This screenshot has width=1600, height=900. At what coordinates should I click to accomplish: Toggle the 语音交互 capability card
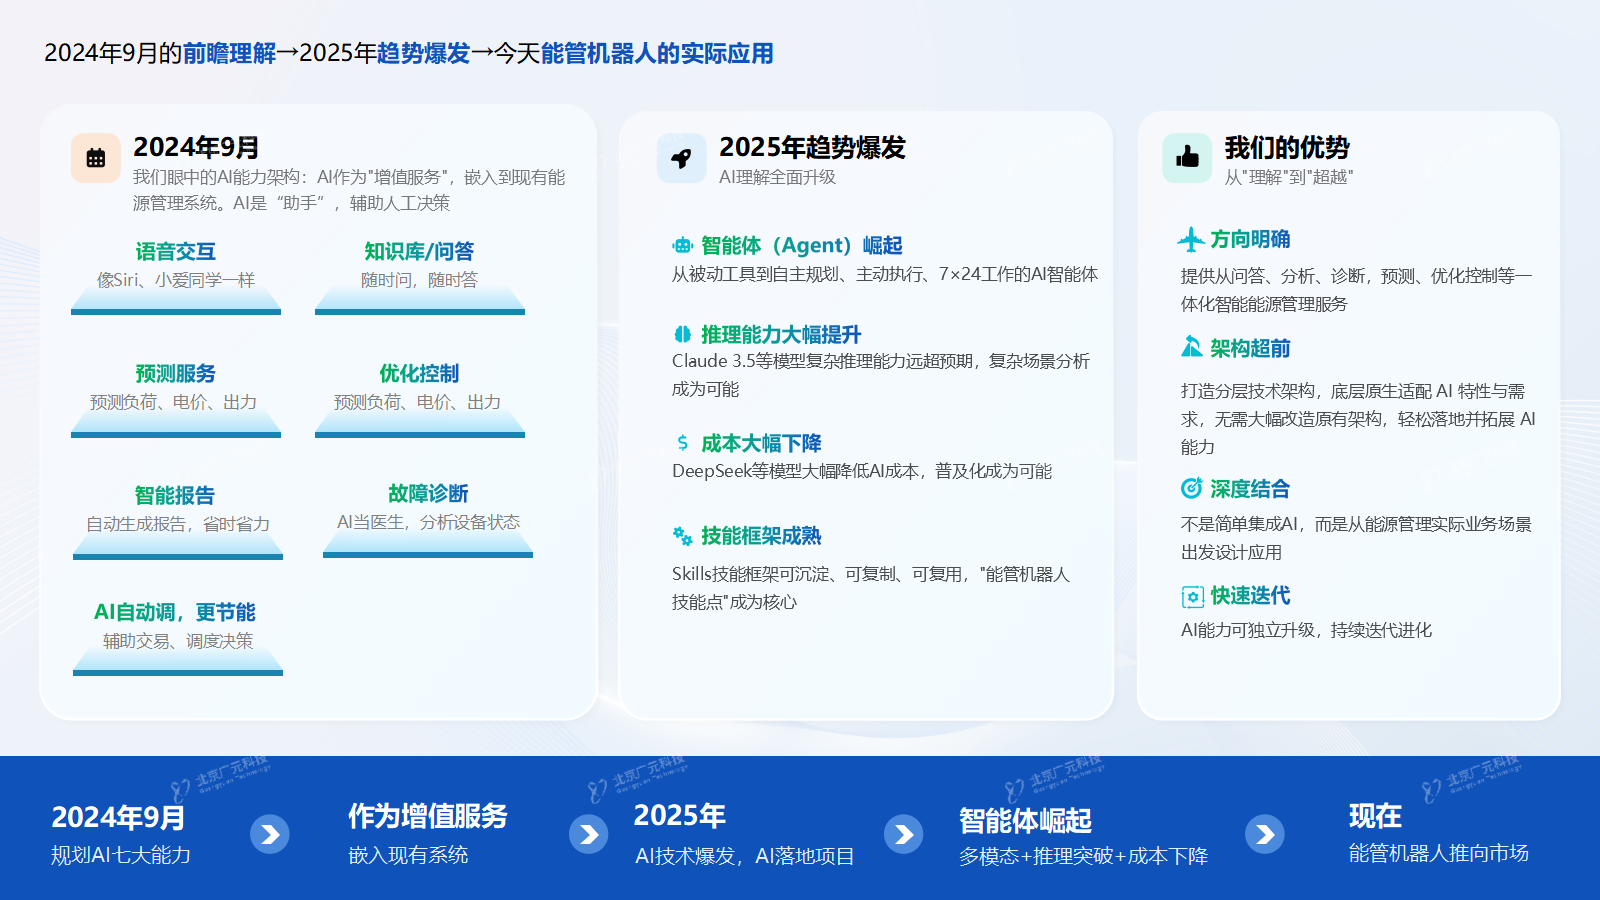177,270
